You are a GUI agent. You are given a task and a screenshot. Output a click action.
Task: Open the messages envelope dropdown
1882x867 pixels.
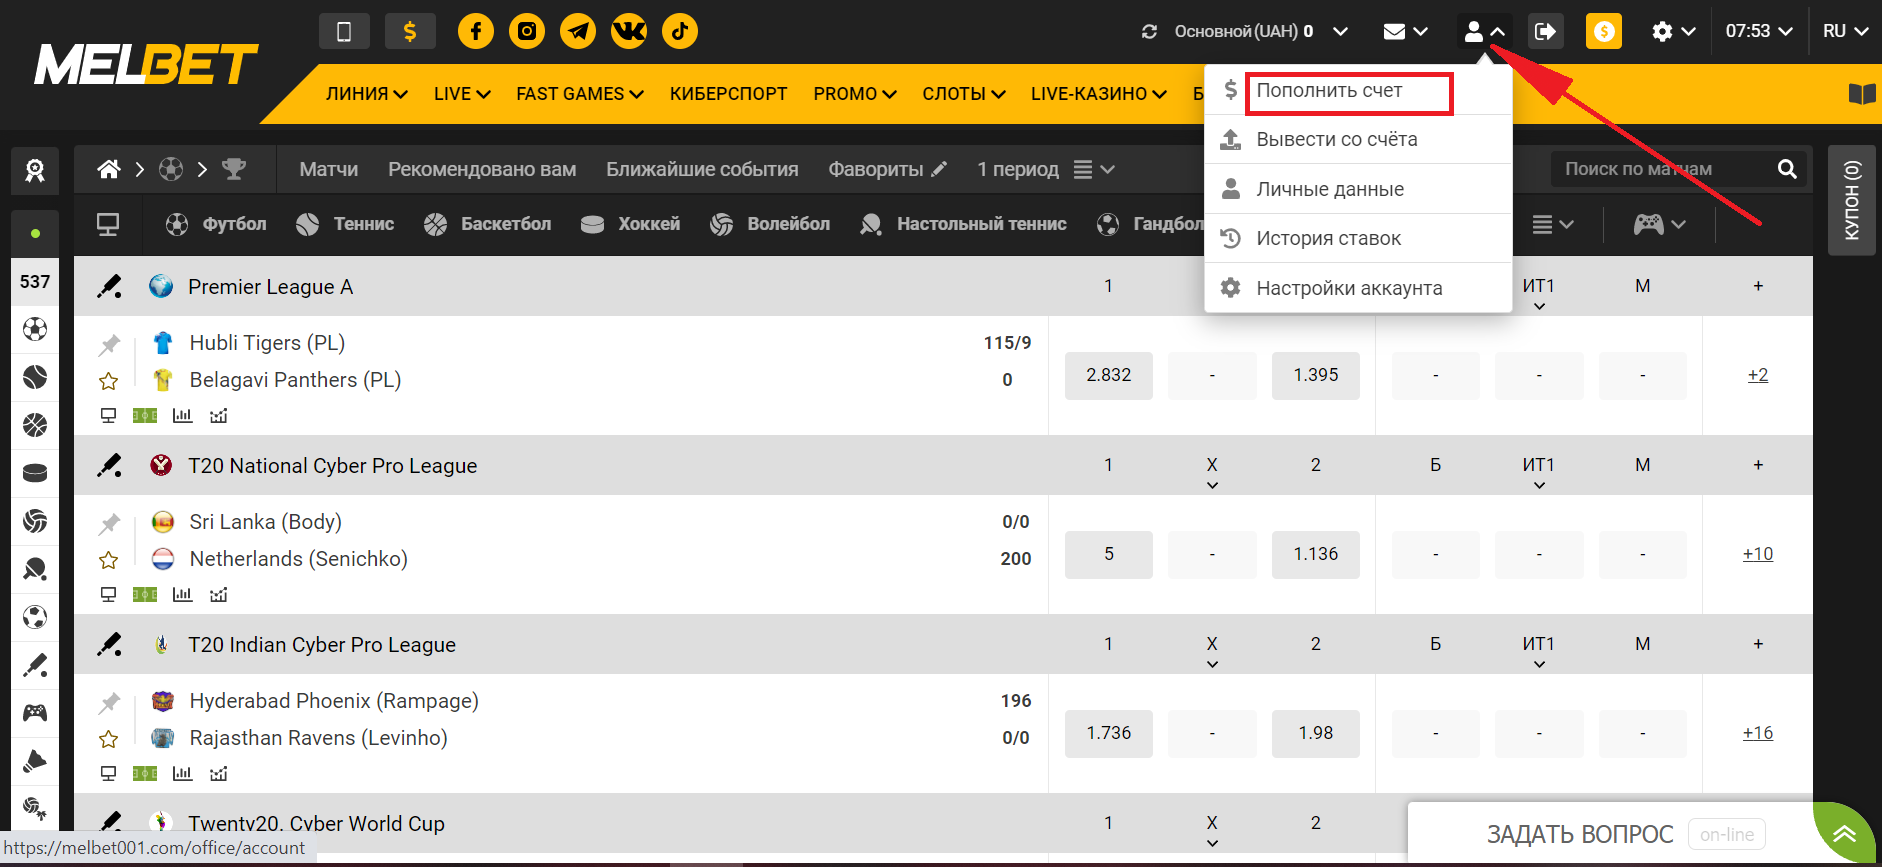point(1405,32)
